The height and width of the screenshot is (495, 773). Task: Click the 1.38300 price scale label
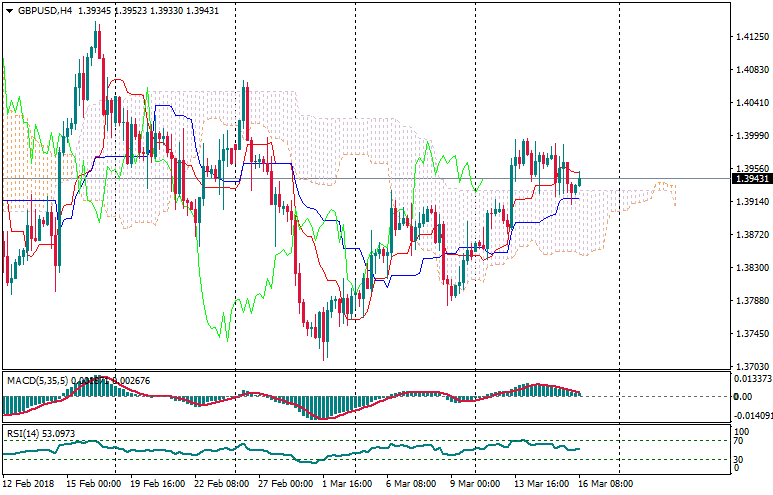tap(750, 268)
